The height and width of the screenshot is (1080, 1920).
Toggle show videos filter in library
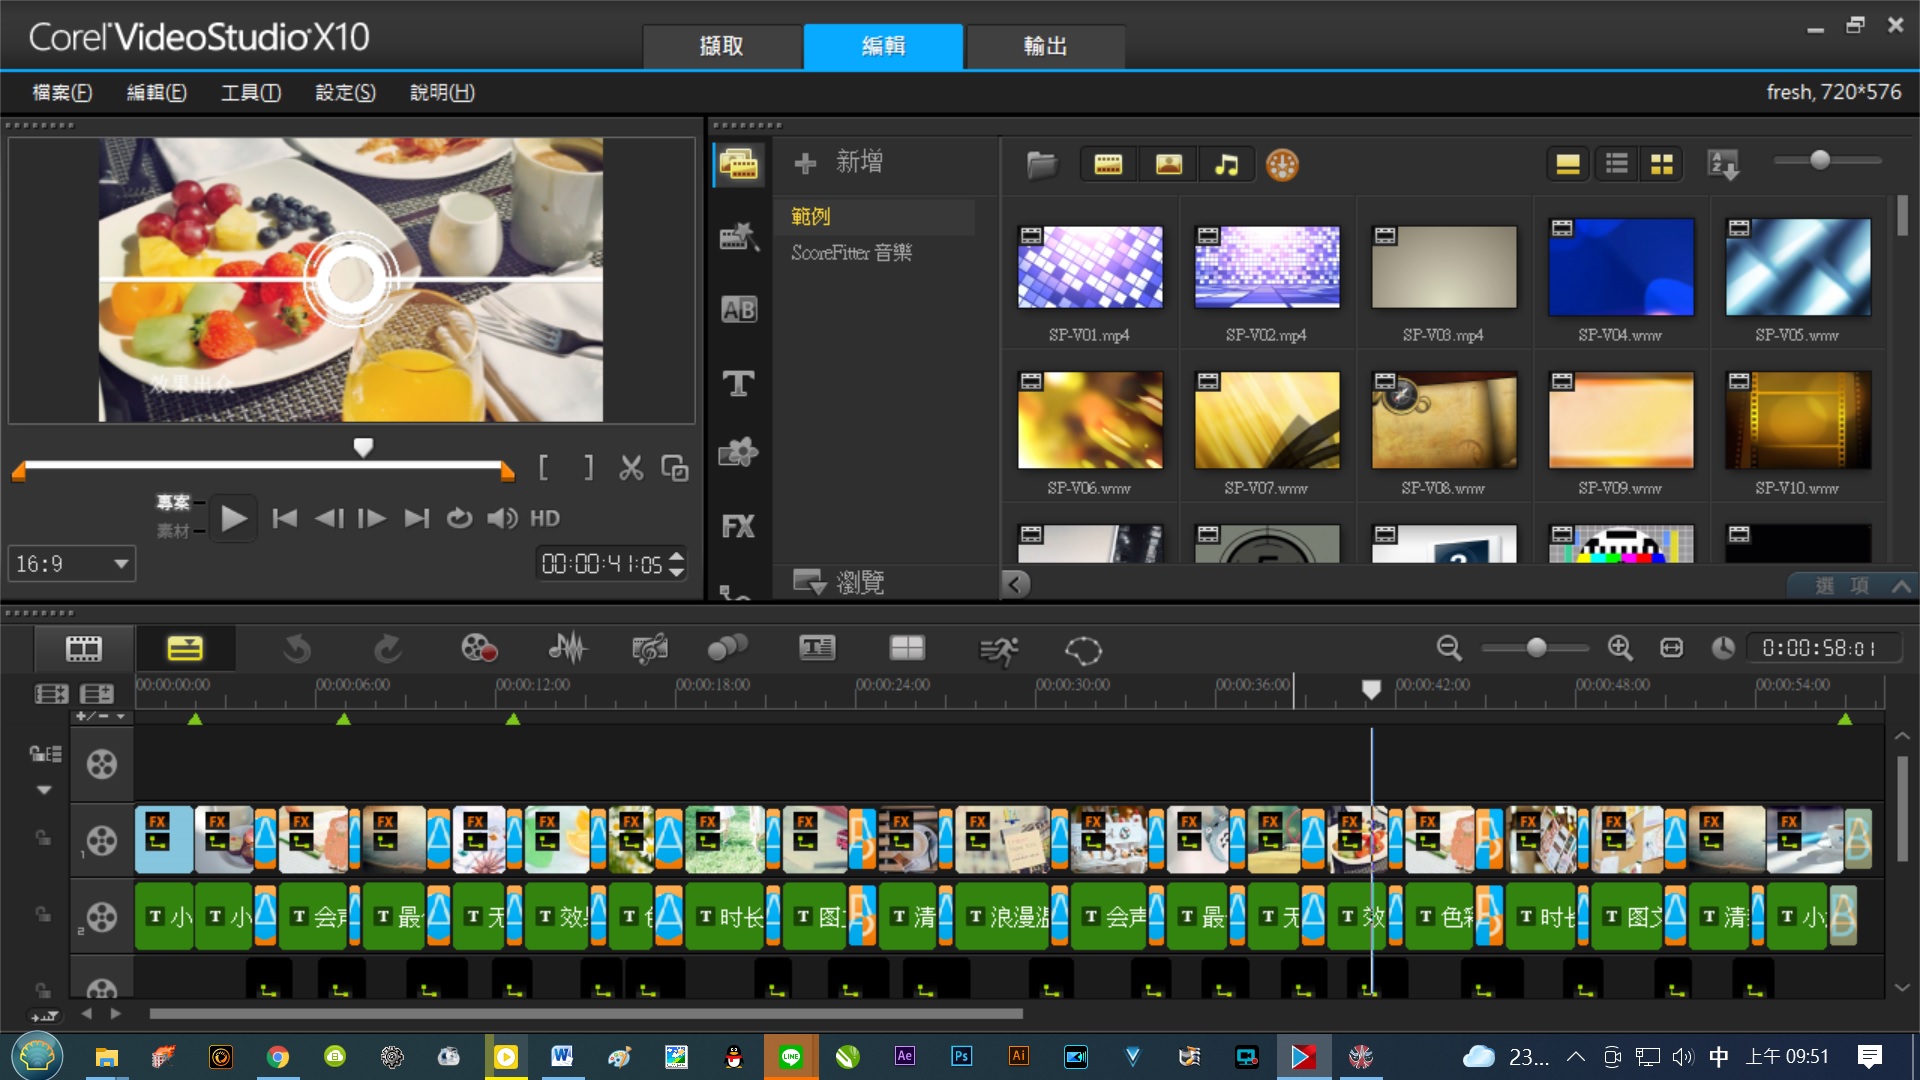(1108, 165)
